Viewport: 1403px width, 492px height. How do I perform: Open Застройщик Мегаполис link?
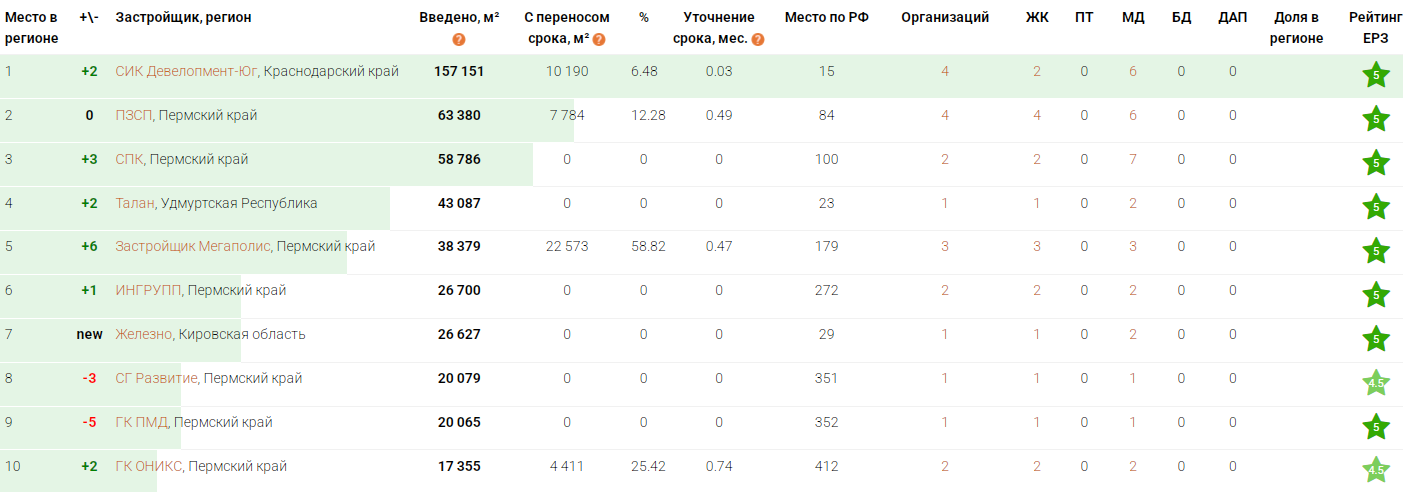(192, 246)
